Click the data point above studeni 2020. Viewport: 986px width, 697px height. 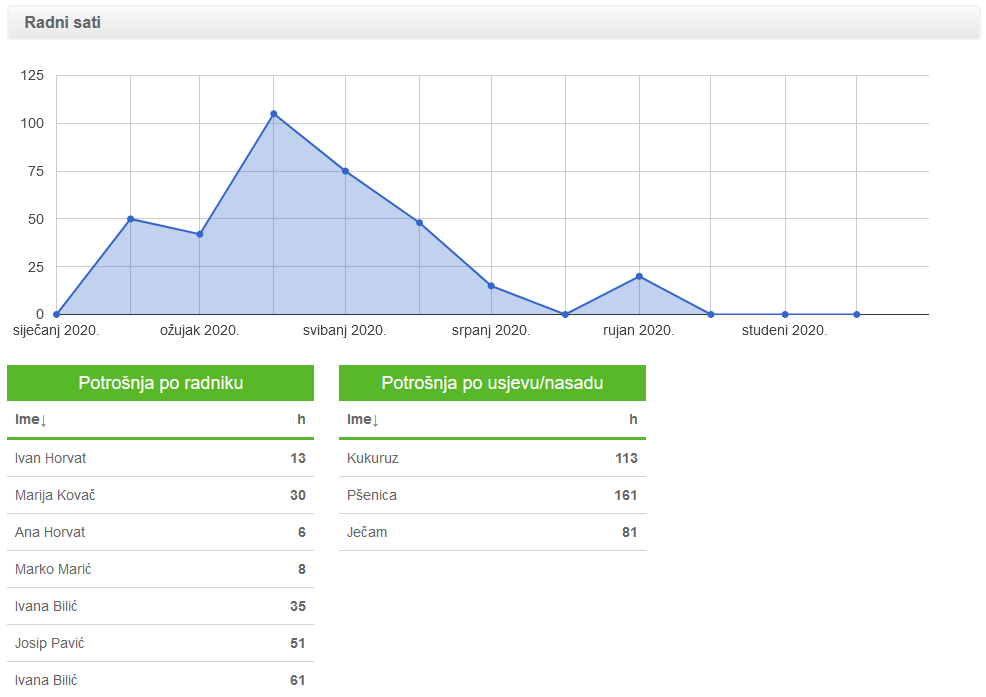pyautogui.click(x=785, y=314)
